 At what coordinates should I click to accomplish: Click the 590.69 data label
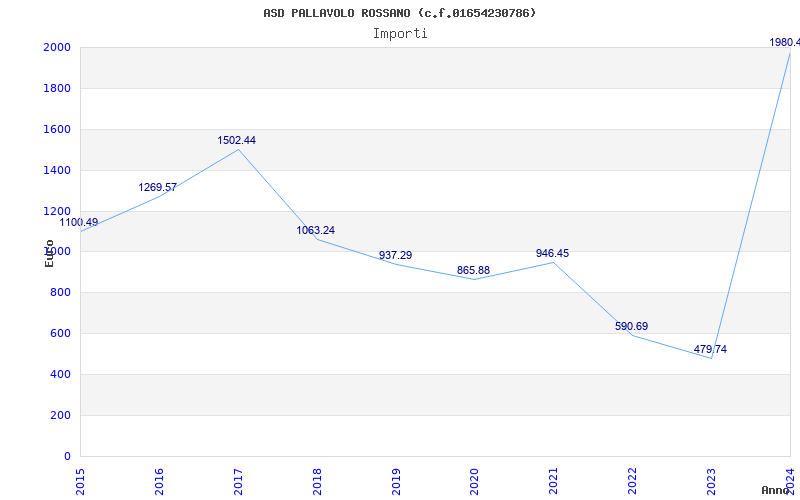coord(631,327)
